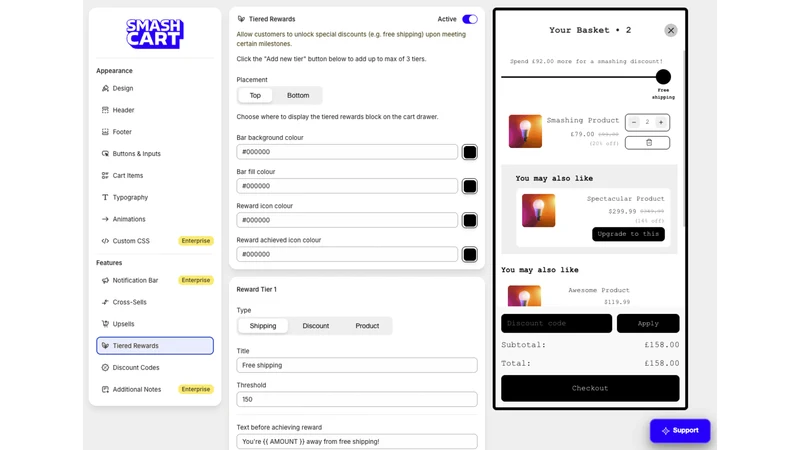Screen dimensions: 800x450
Task: Open the Cross-Sells feature page
Action: click(x=155, y=302)
